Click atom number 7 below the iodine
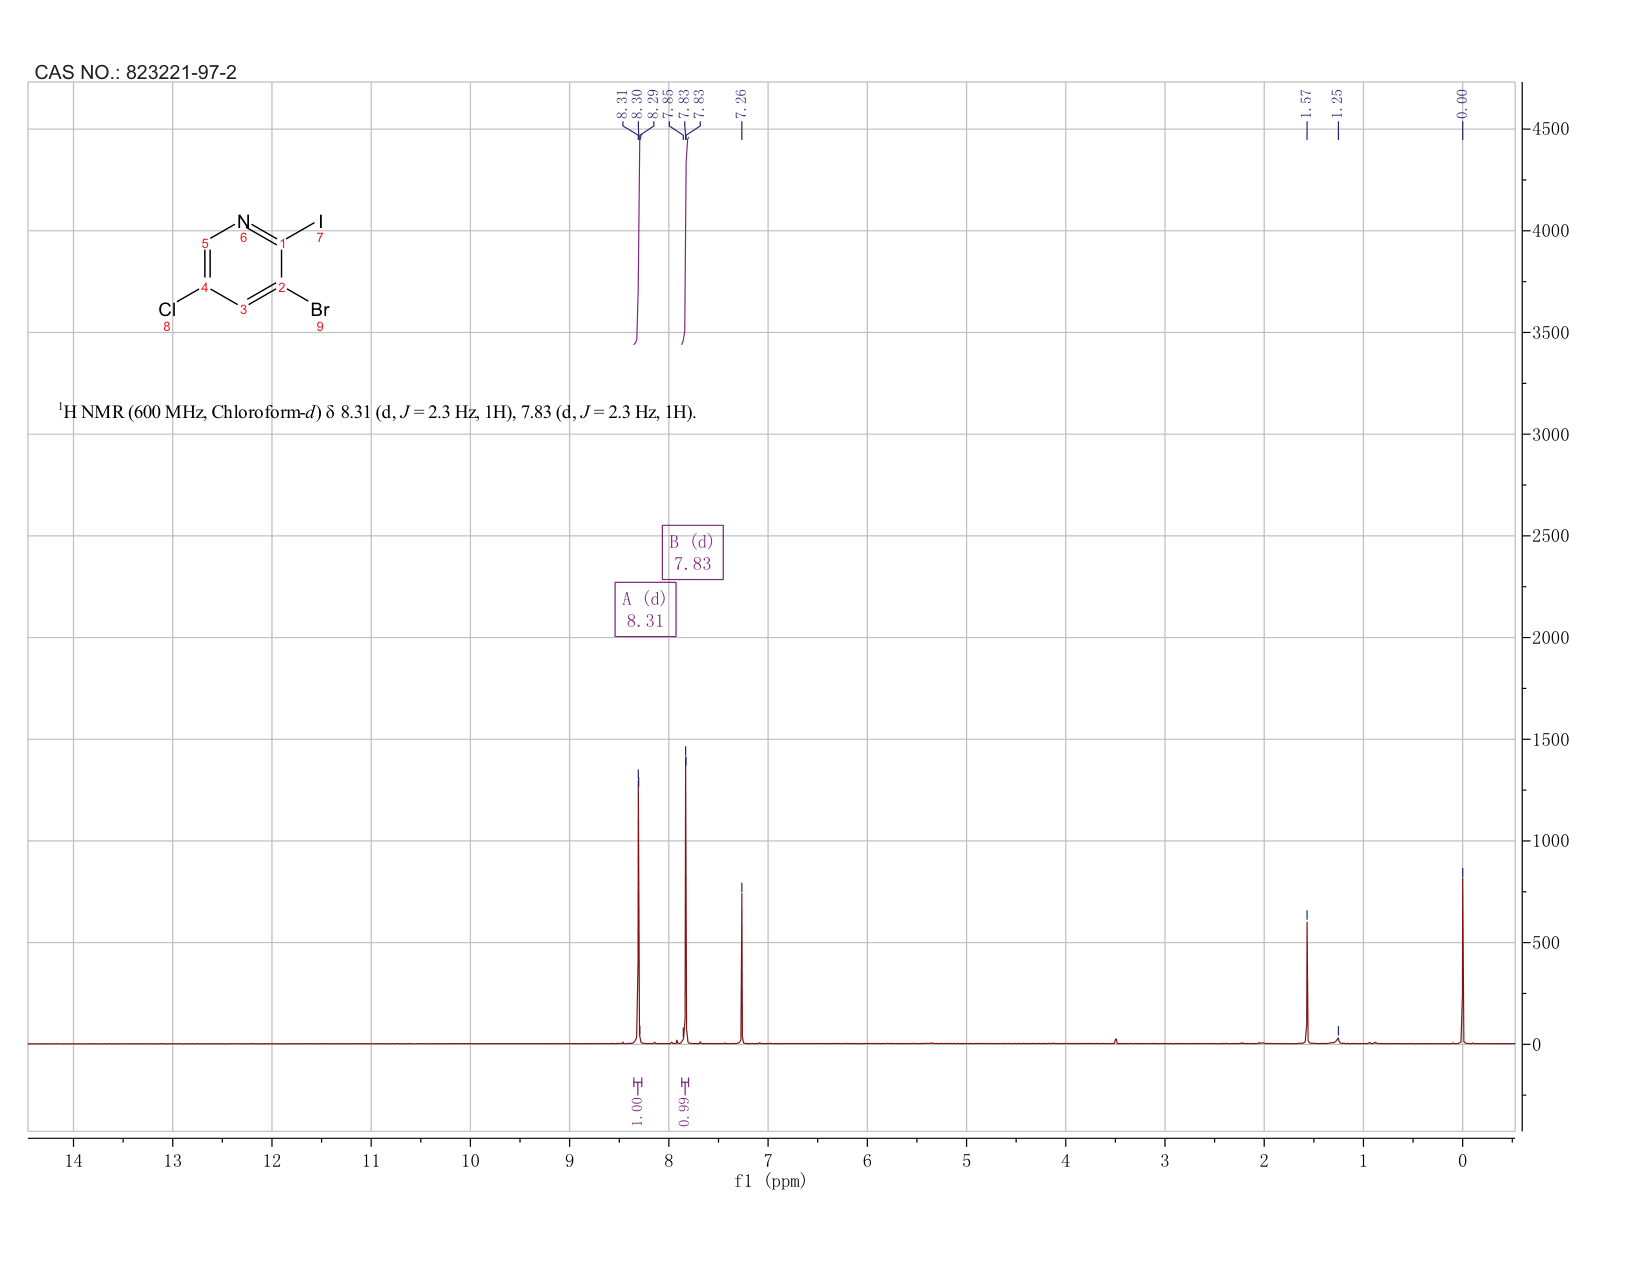The image size is (1650, 1275). pos(320,238)
